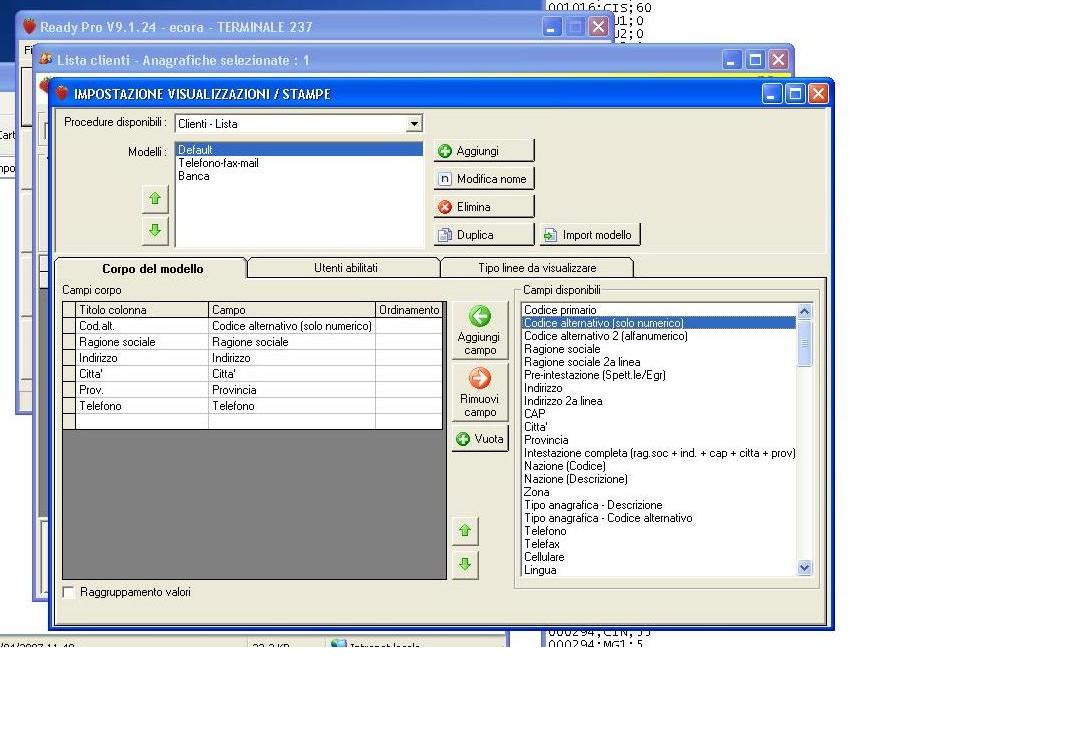Screen dimensions: 1079x734
Task: Select Lingua available field
Action: (658, 570)
